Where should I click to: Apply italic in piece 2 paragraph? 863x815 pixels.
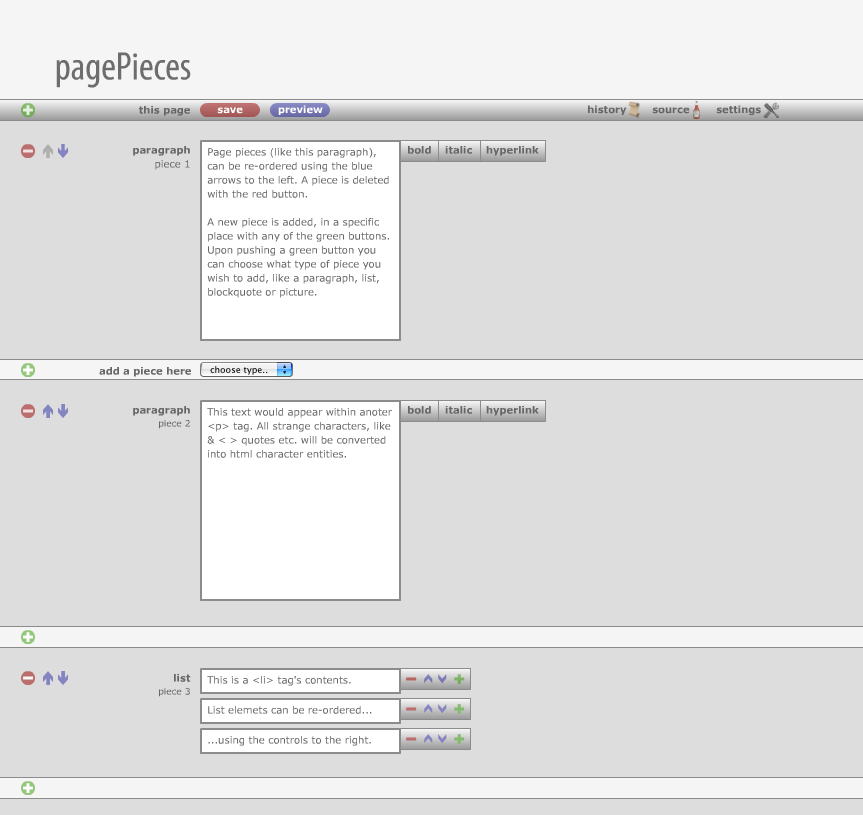pyautogui.click(x=458, y=411)
